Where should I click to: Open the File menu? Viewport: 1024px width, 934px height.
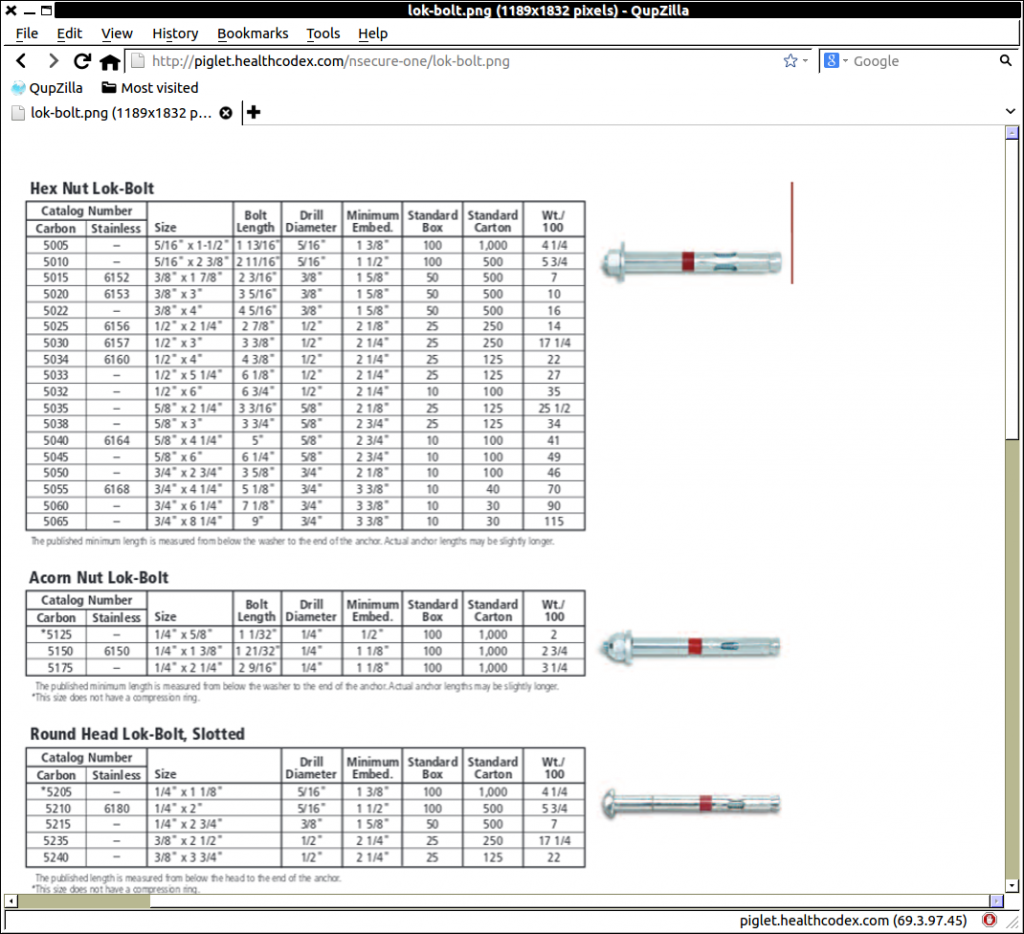tap(27, 33)
